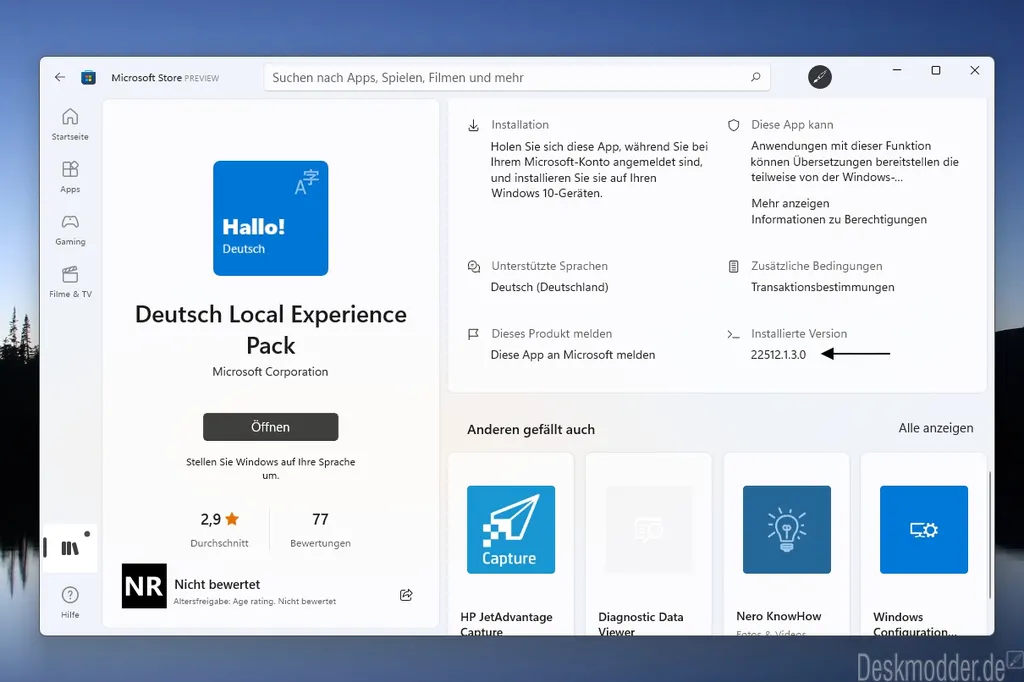Viewport: 1024px width, 682px height.
Task: Click the vertical scrollbar on the right
Action: 990,534
